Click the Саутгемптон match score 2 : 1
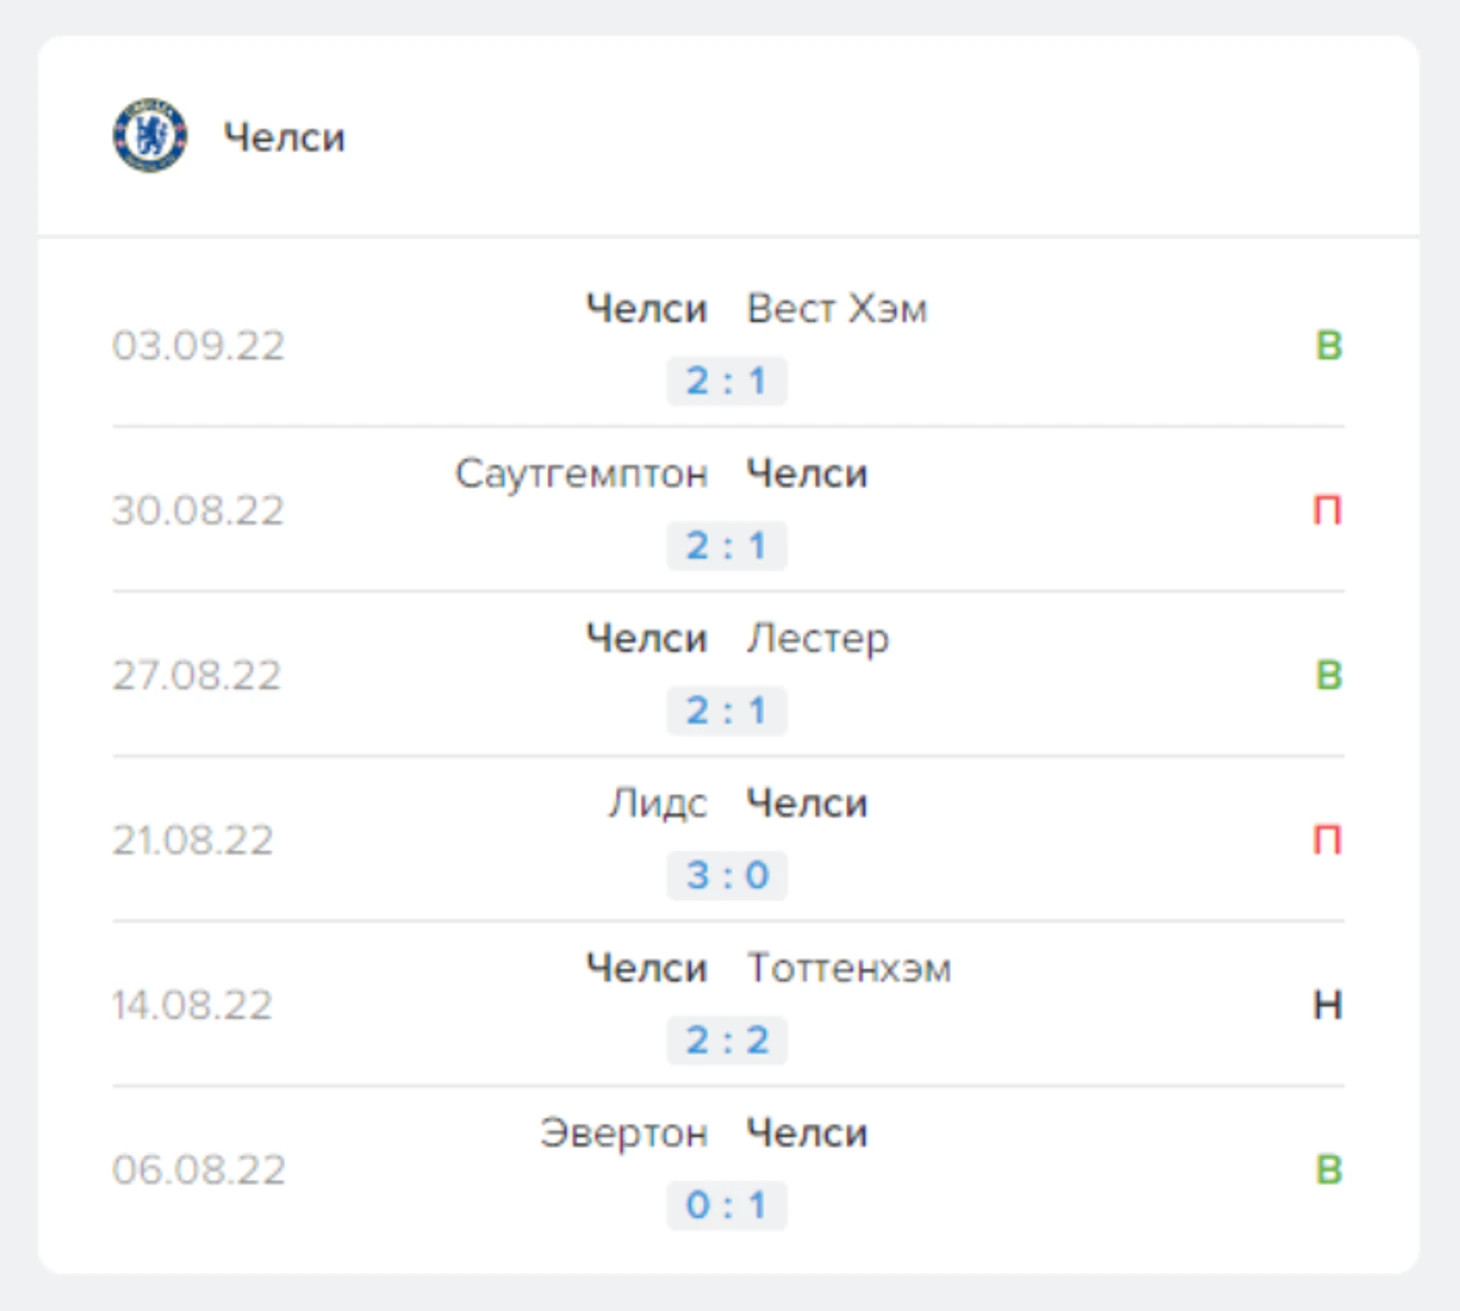Viewport: 1460px width, 1311px height. click(727, 546)
